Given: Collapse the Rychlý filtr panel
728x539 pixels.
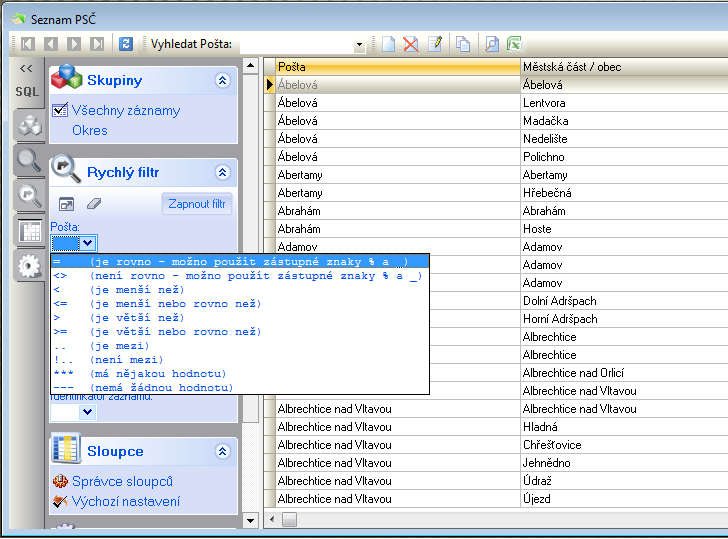Looking at the screenshot, I should coord(222,172).
